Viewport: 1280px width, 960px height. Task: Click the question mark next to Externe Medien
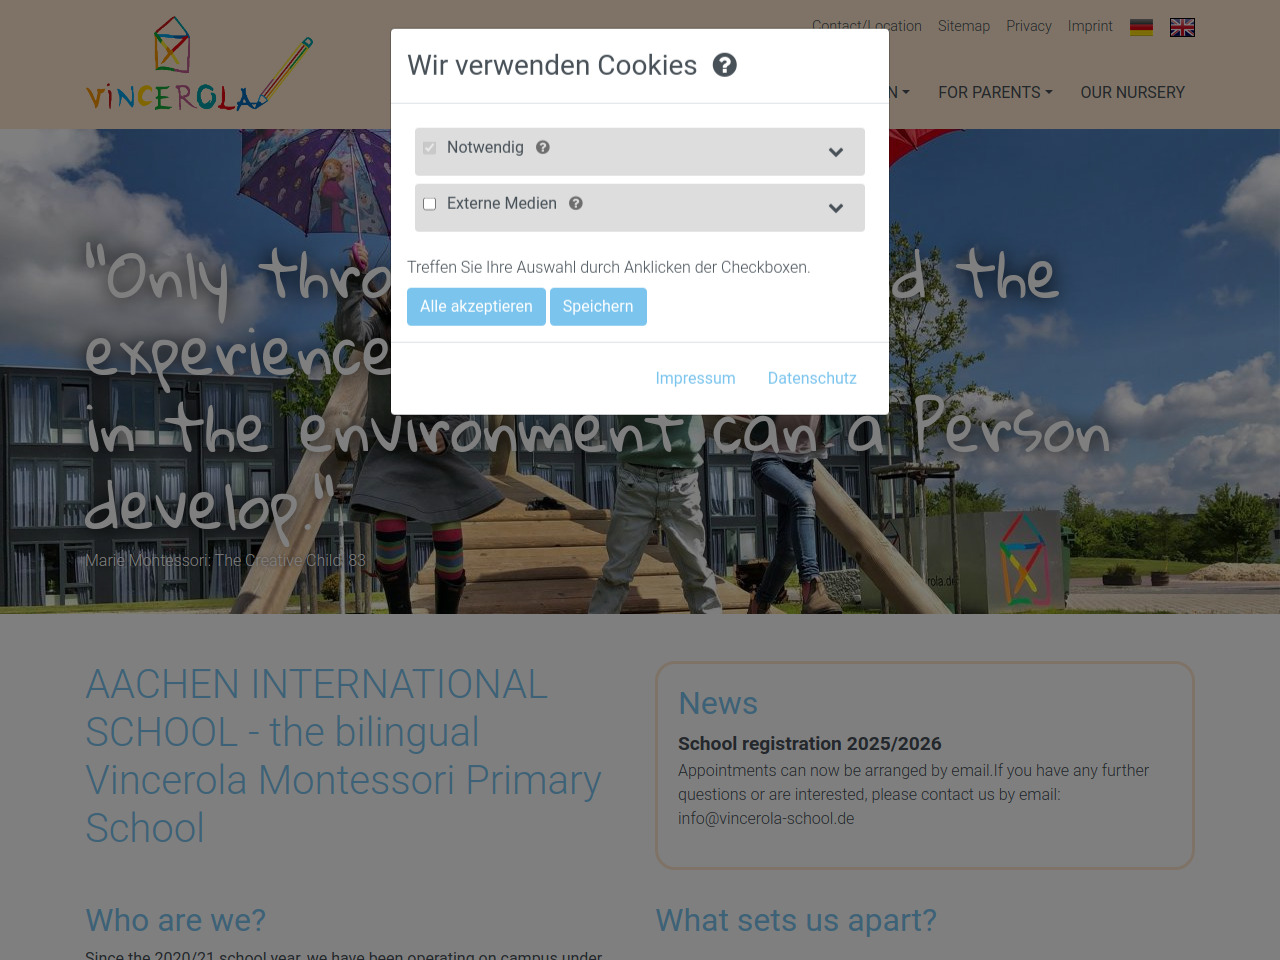tap(576, 203)
